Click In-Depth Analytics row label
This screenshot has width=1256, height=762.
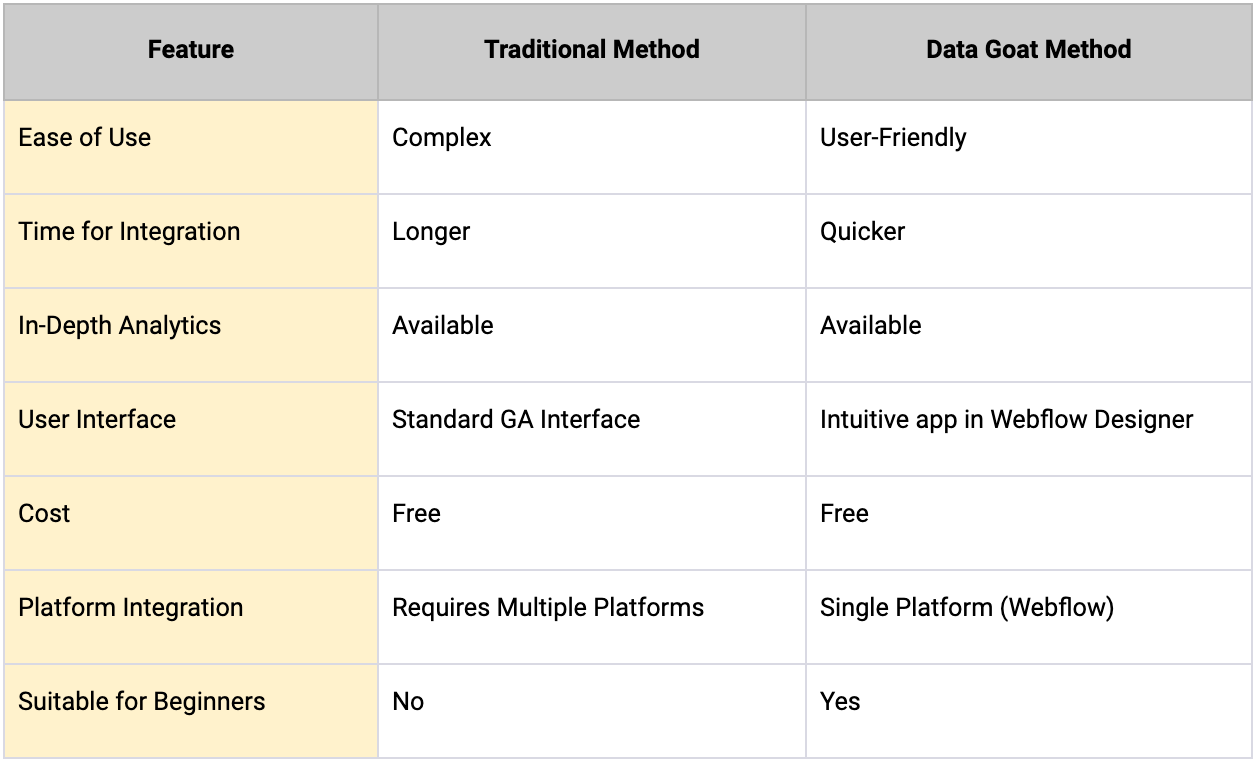[x=119, y=326]
